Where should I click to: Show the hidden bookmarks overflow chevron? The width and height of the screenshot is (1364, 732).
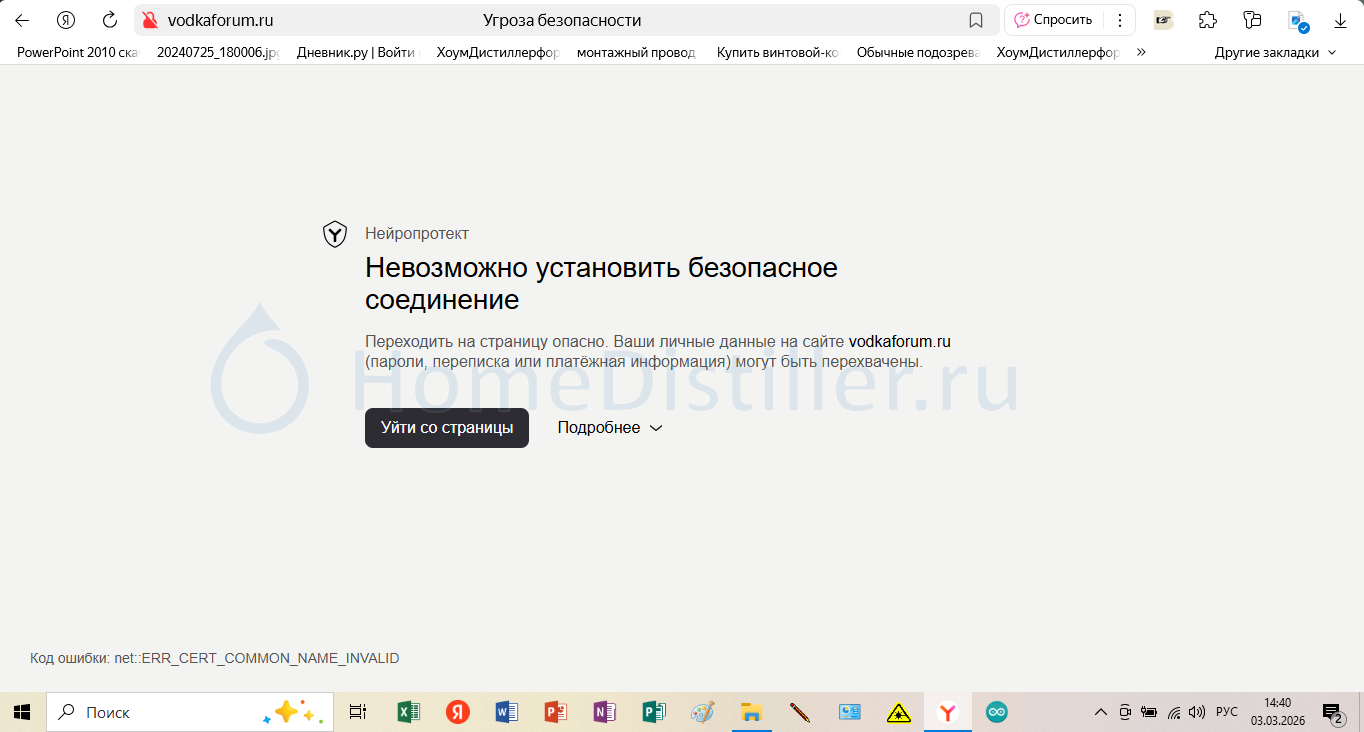tap(1141, 52)
